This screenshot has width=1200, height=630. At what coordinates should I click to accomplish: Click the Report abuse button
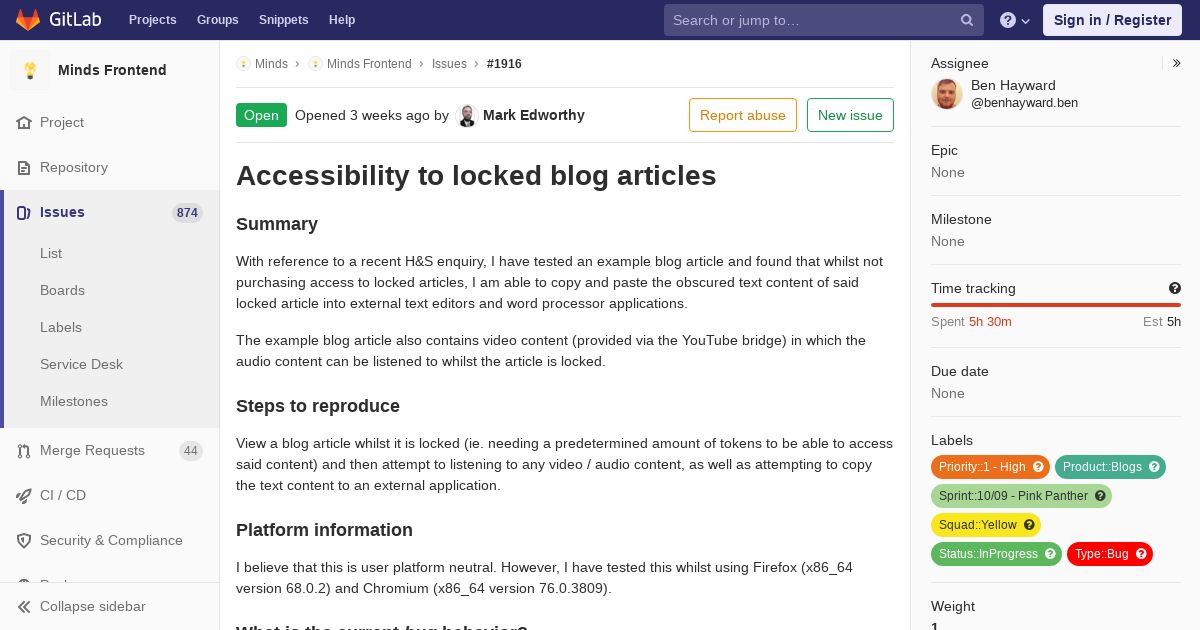click(743, 115)
